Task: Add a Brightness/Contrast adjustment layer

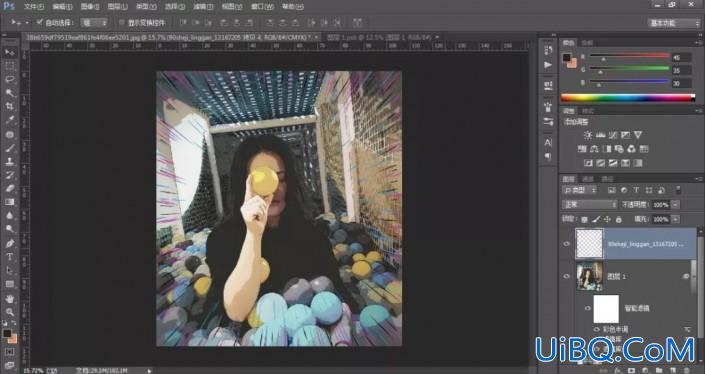Action: [x=588, y=135]
